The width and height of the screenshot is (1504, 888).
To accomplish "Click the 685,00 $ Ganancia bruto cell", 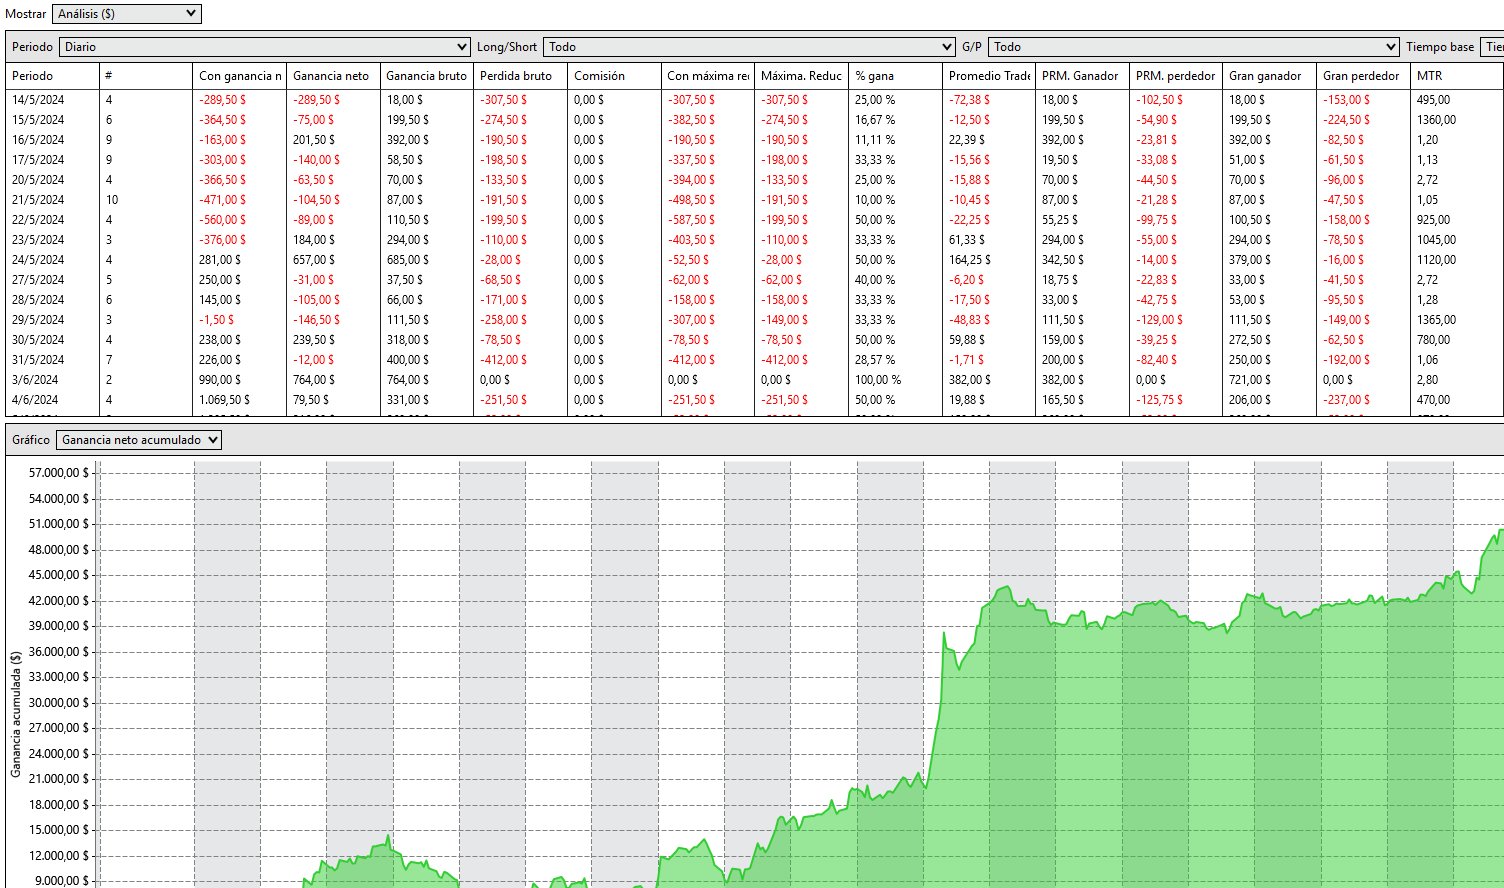I will 427,260.
